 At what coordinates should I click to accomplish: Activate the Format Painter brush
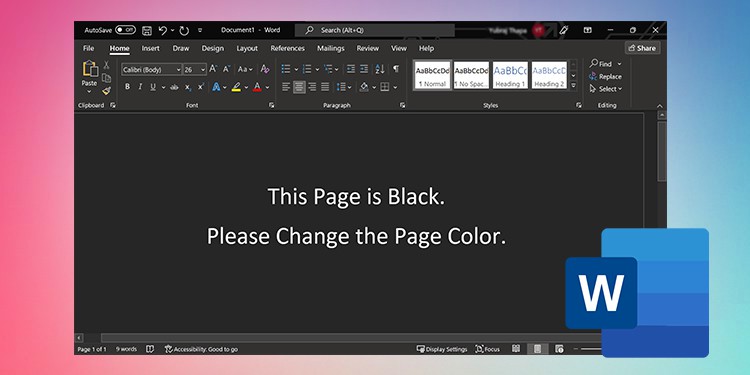[107, 90]
